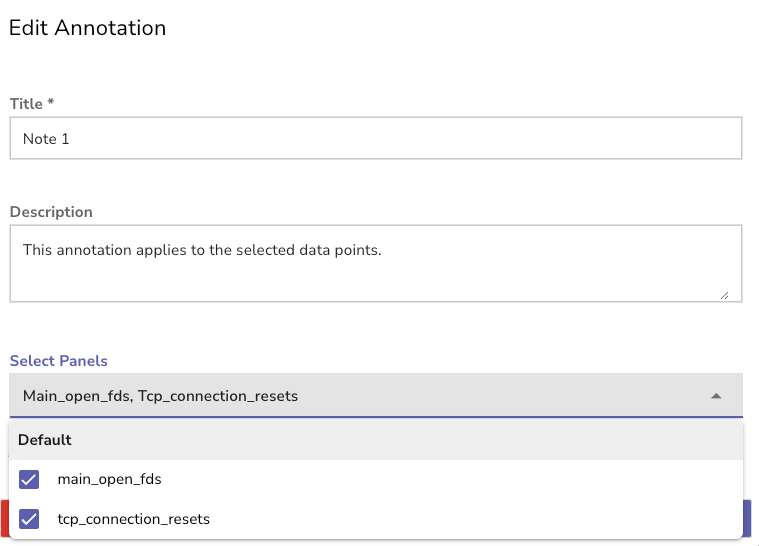
Task: Click the description textarea resize handle
Action: [x=723, y=295]
